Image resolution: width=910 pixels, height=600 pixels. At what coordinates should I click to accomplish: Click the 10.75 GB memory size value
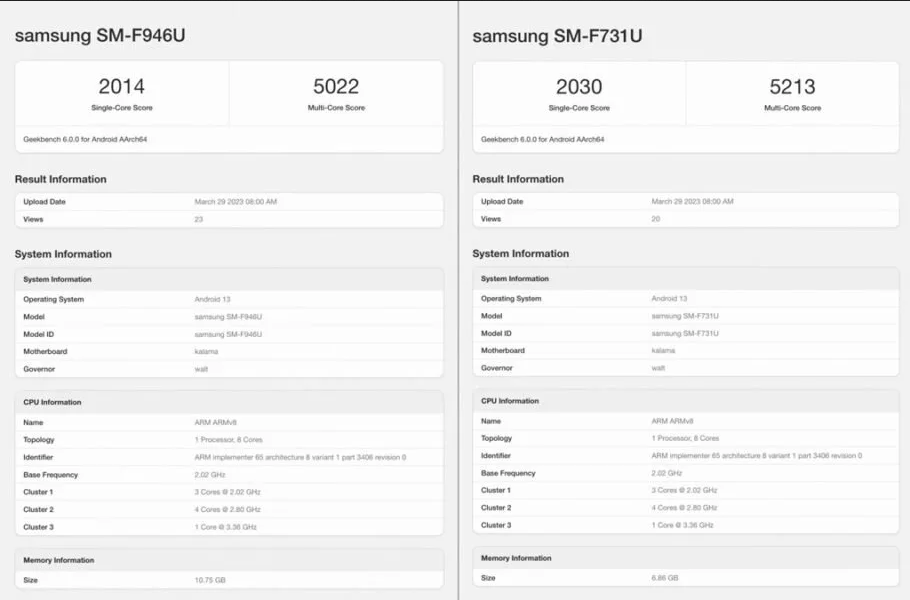[211, 580]
